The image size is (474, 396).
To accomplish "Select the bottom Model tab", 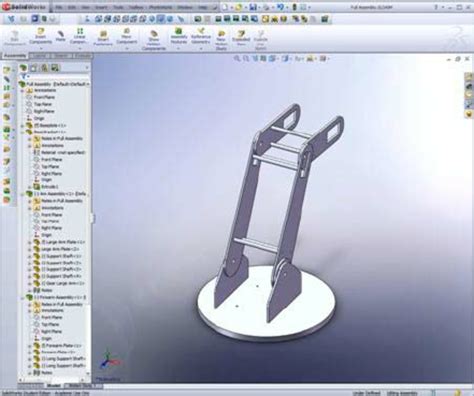I will (x=53, y=386).
